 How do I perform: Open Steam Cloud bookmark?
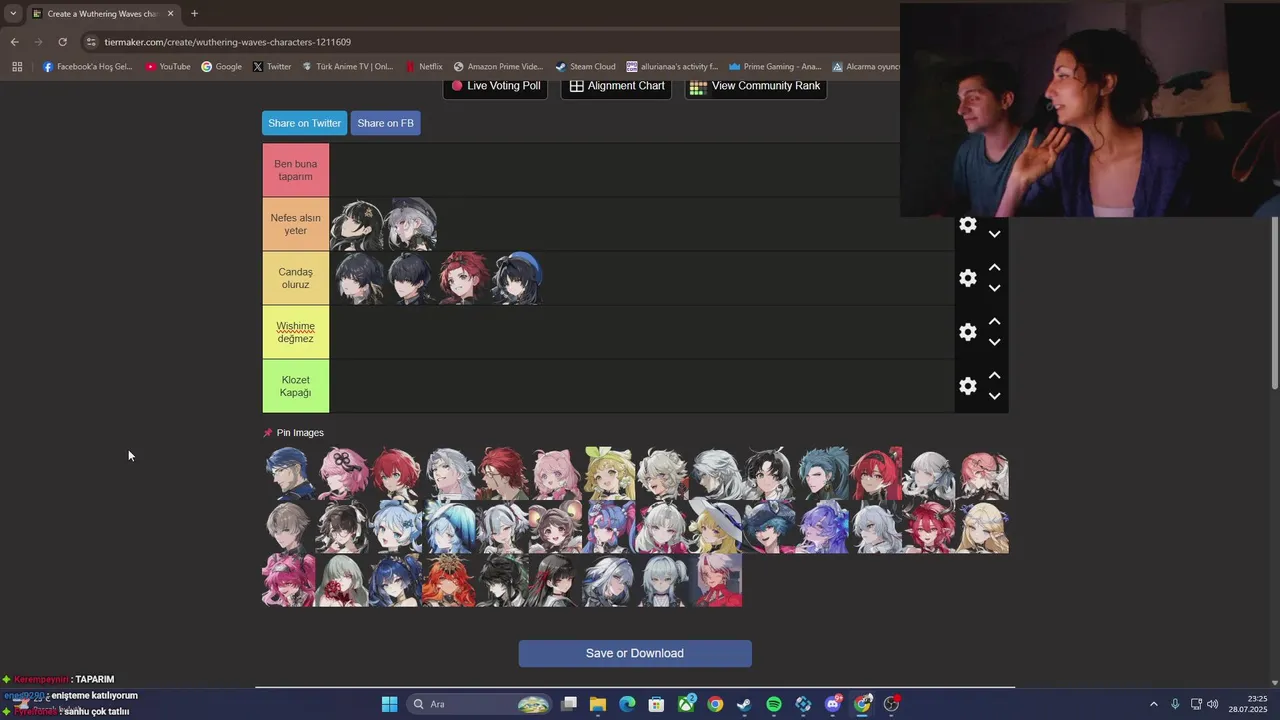[x=585, y=67]
